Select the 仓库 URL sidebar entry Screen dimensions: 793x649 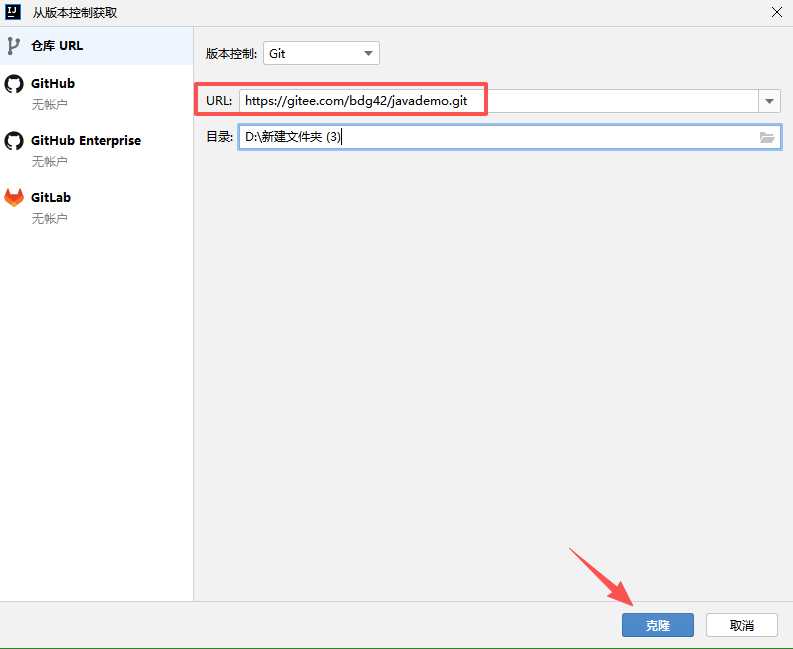[96, 46]
